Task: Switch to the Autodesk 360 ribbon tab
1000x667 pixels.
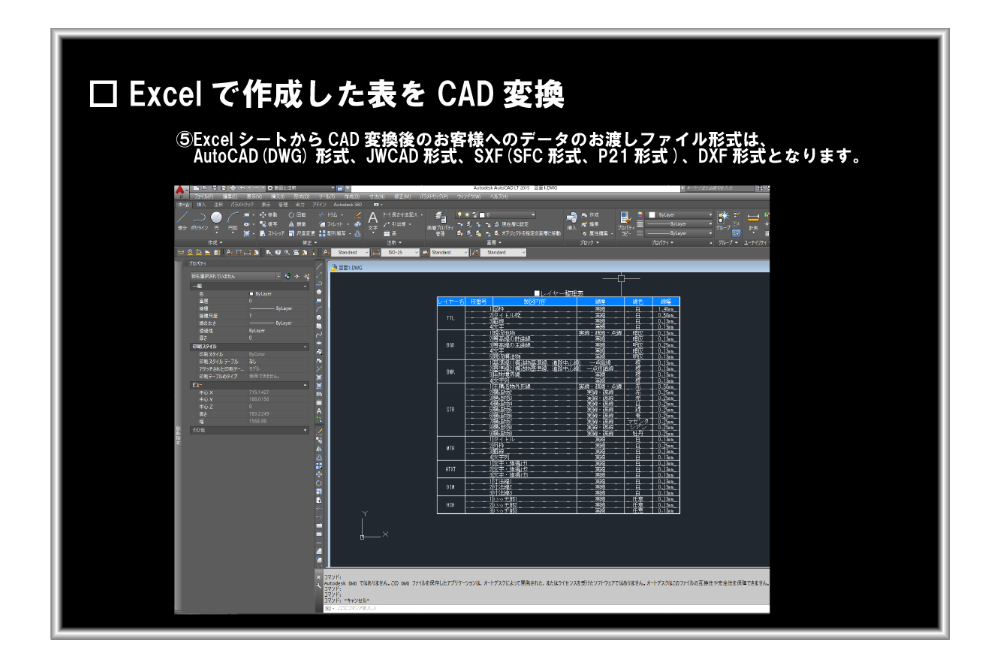Action: click(x=348, y=205)
